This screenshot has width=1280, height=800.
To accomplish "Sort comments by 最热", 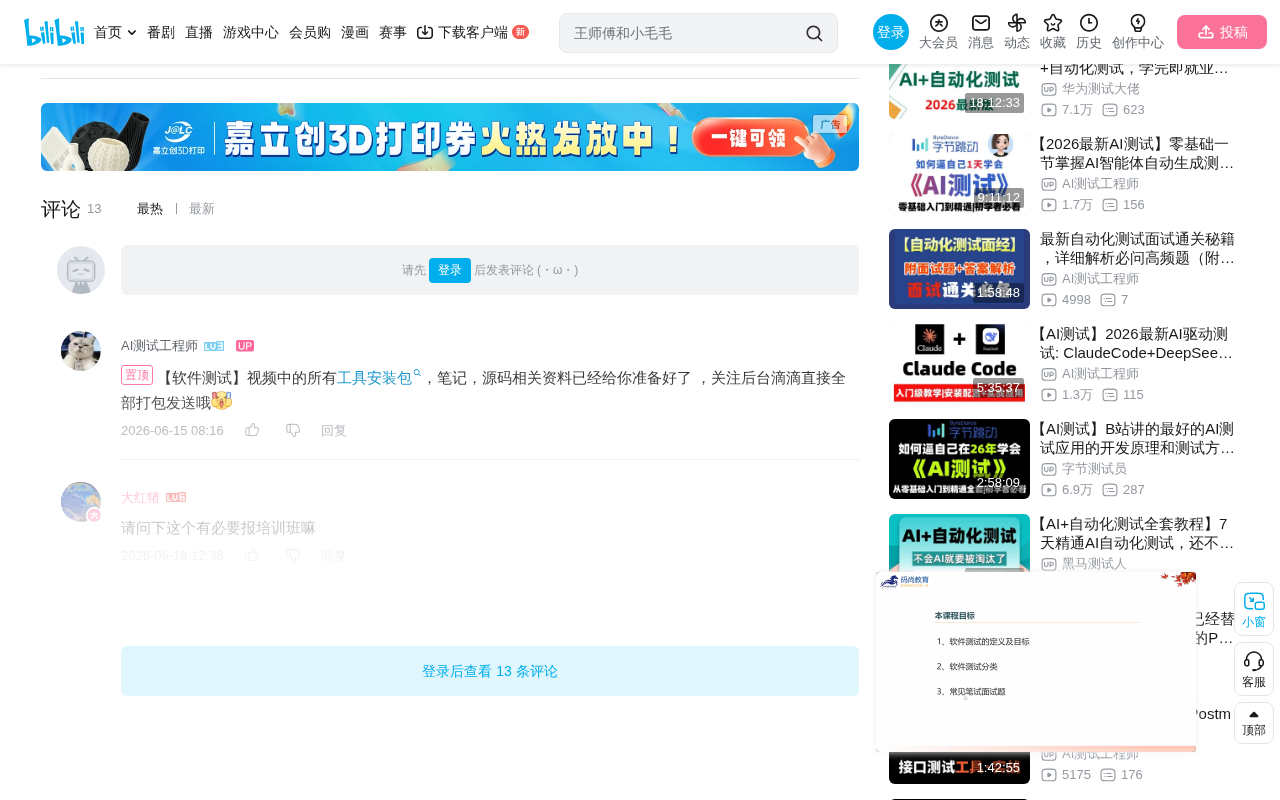I will point(150,209).
